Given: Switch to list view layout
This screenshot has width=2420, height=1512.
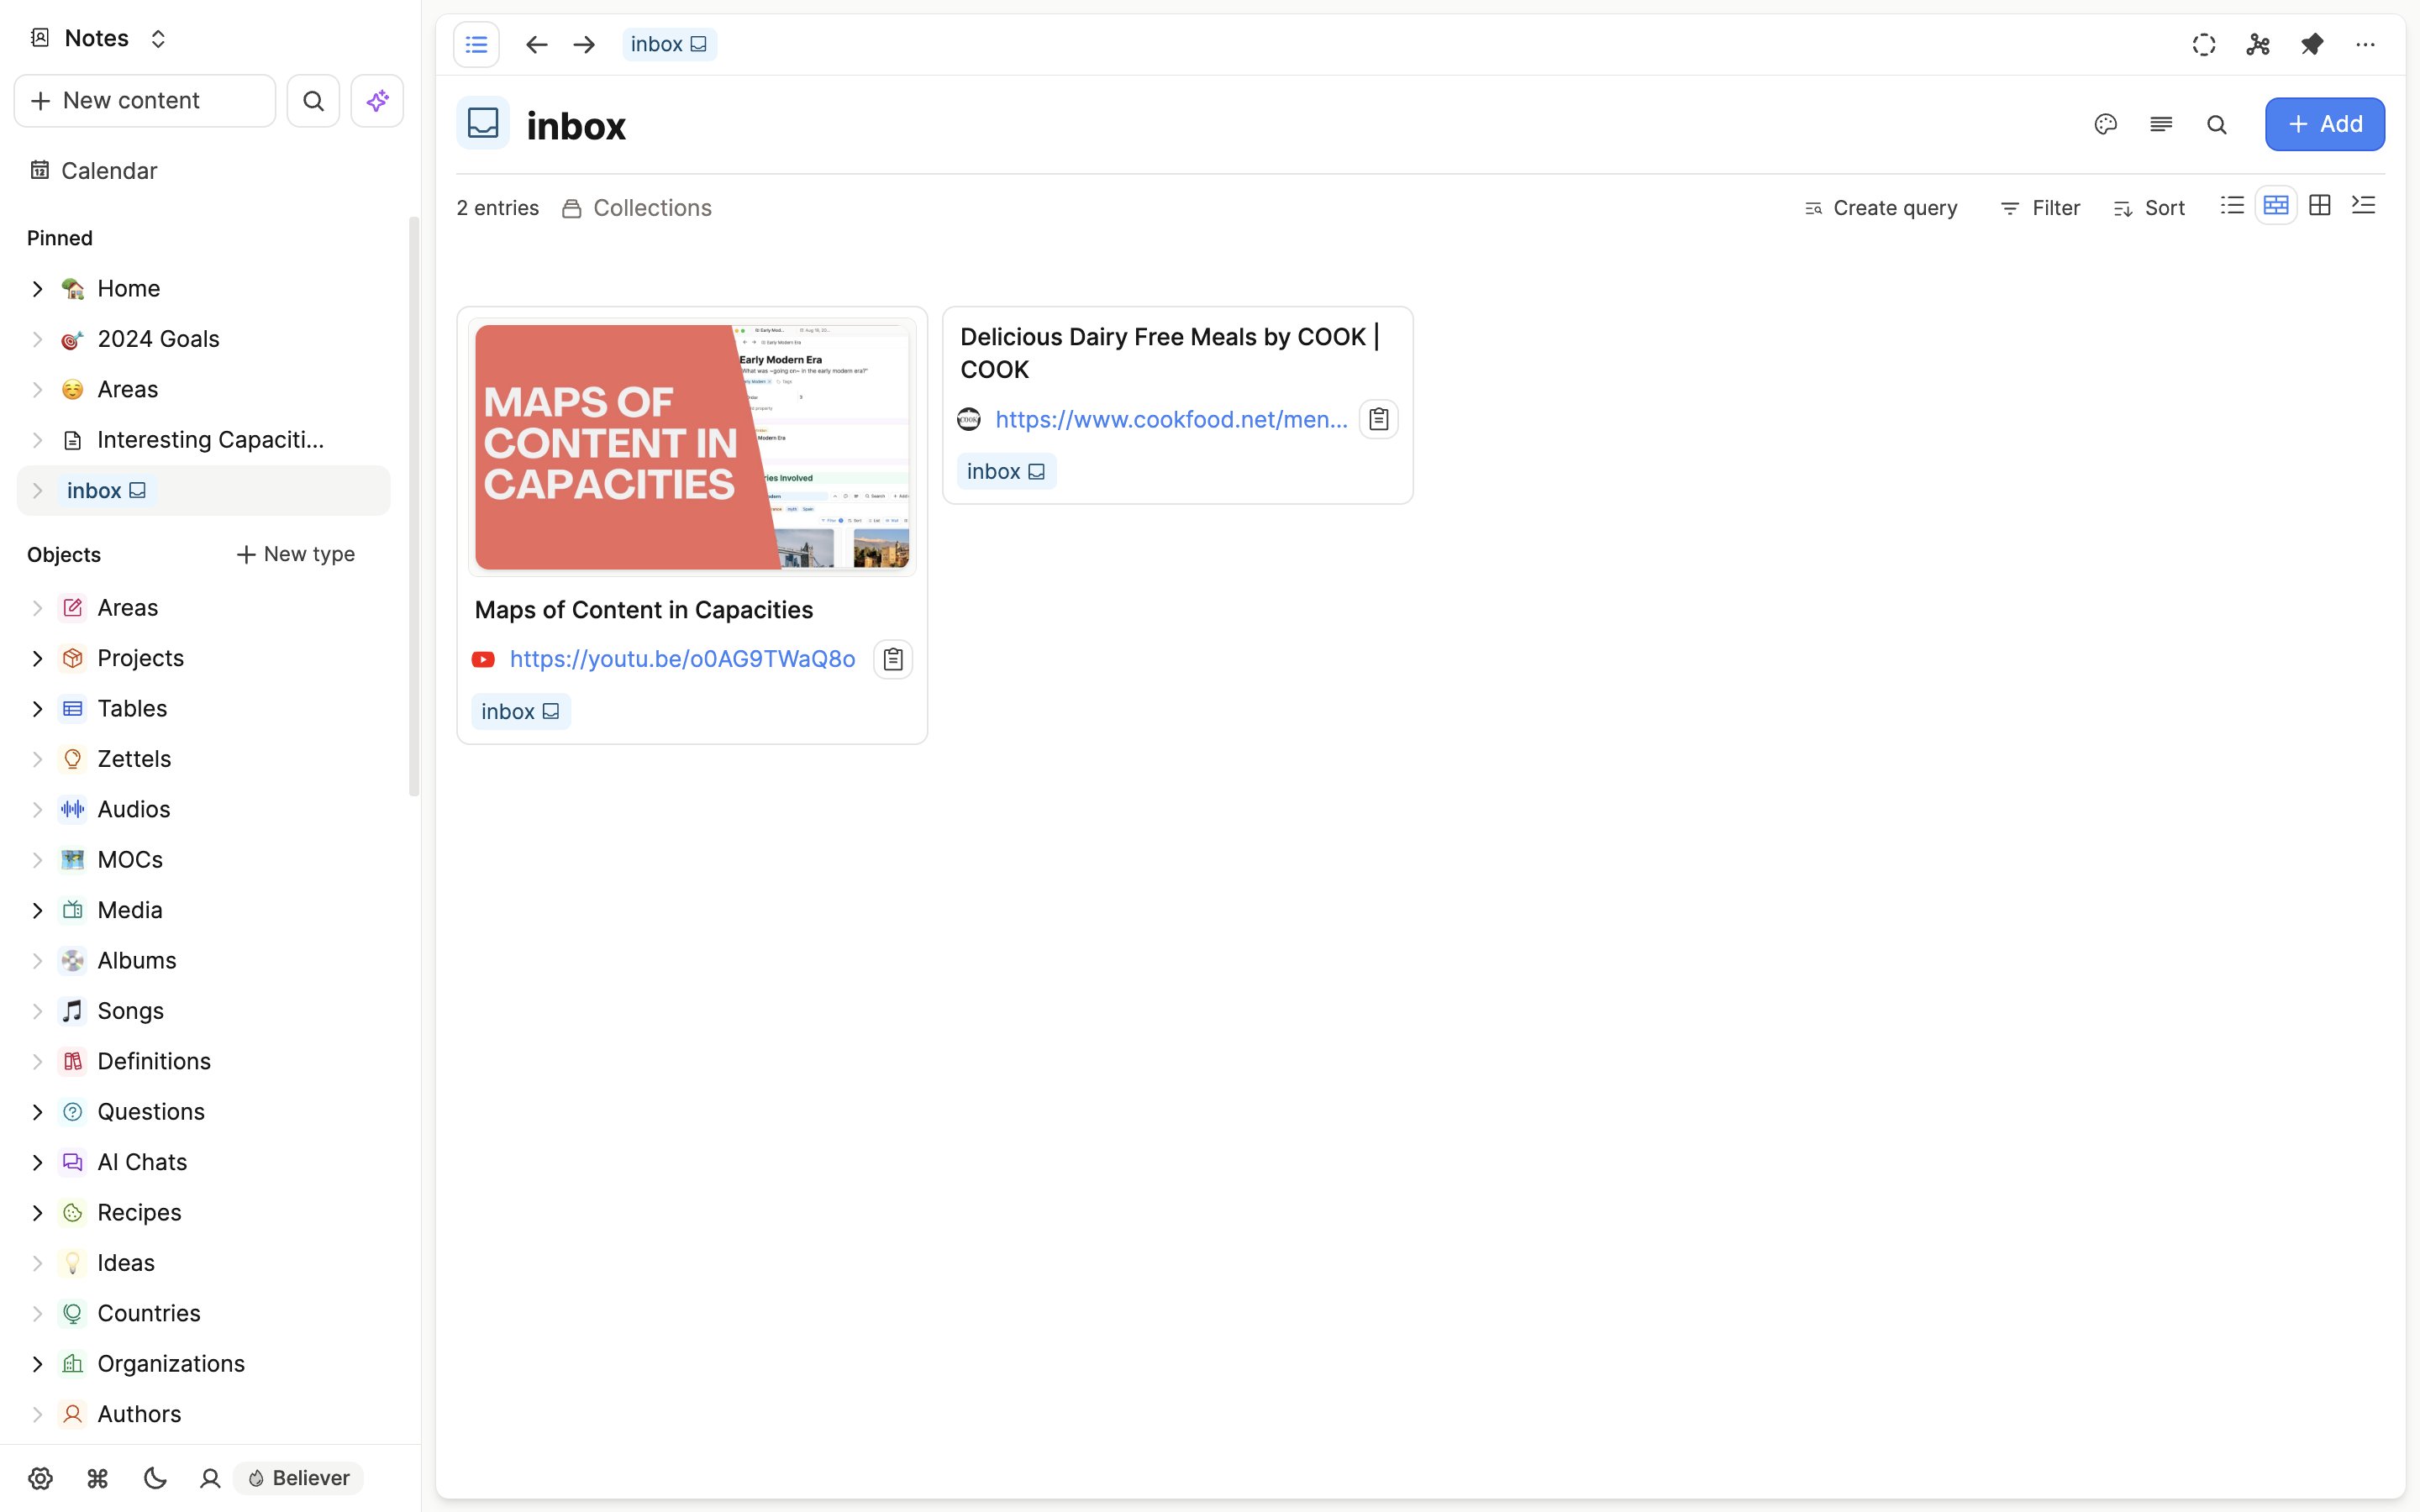Looking at the screenshot, I should 2232,206.
